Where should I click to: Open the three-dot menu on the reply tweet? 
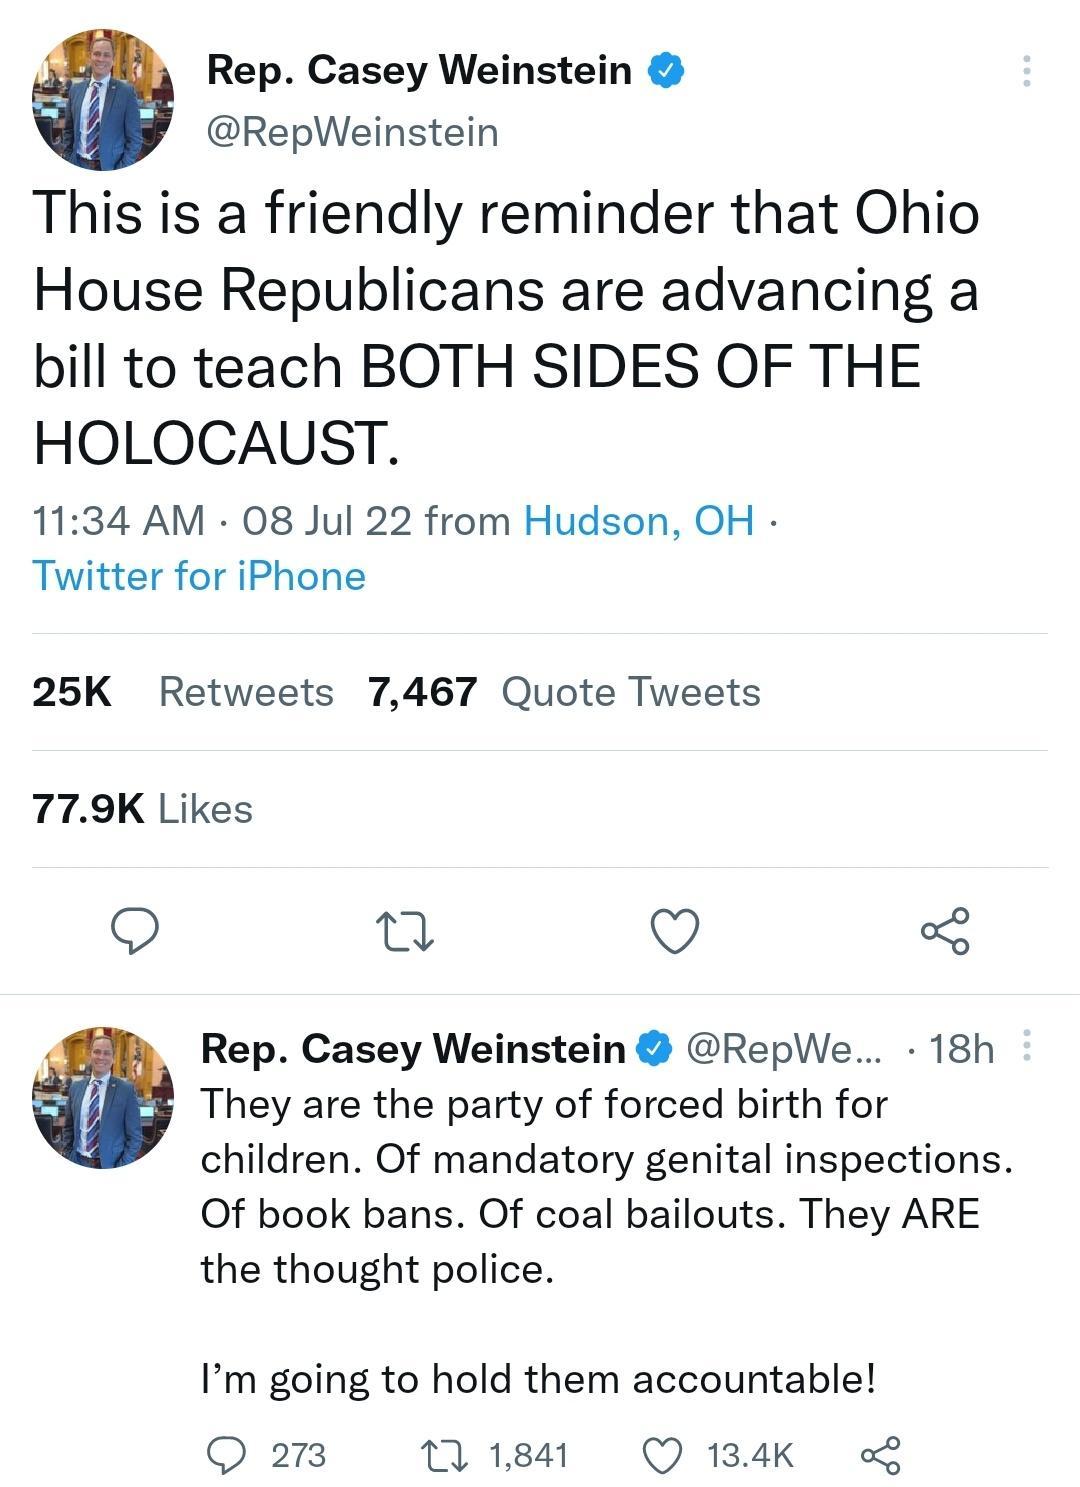(x=1028, y=1046)
